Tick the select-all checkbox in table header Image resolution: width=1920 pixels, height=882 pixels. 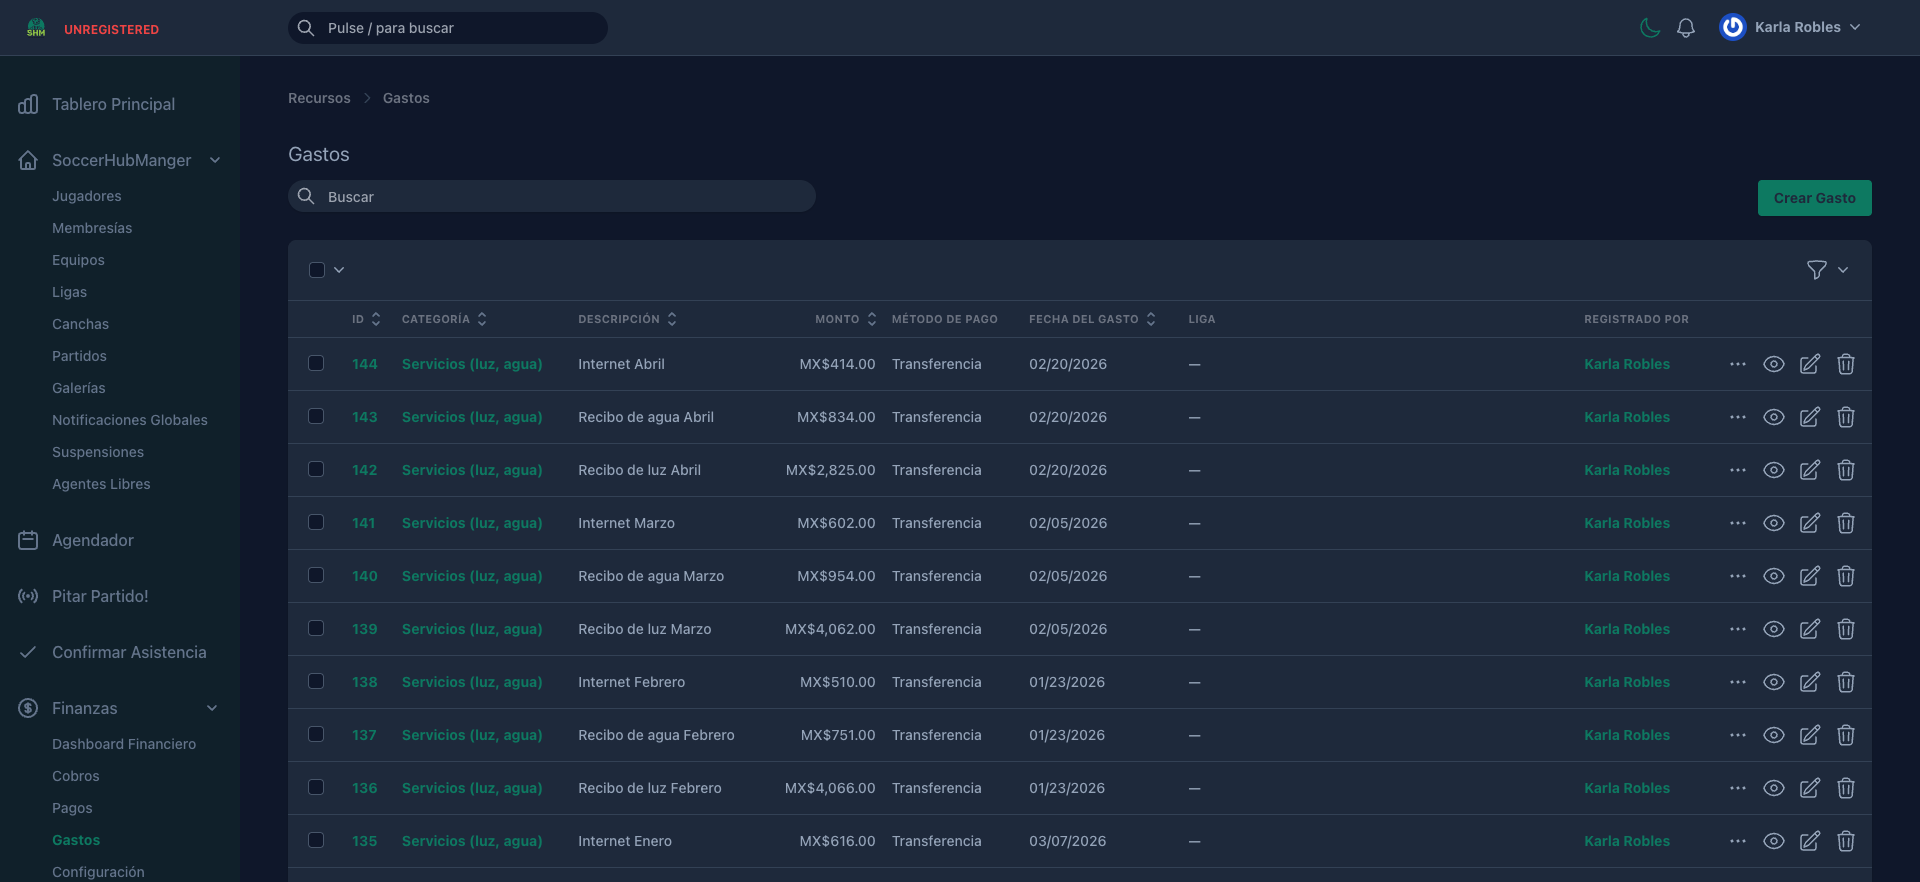point(317,270)
